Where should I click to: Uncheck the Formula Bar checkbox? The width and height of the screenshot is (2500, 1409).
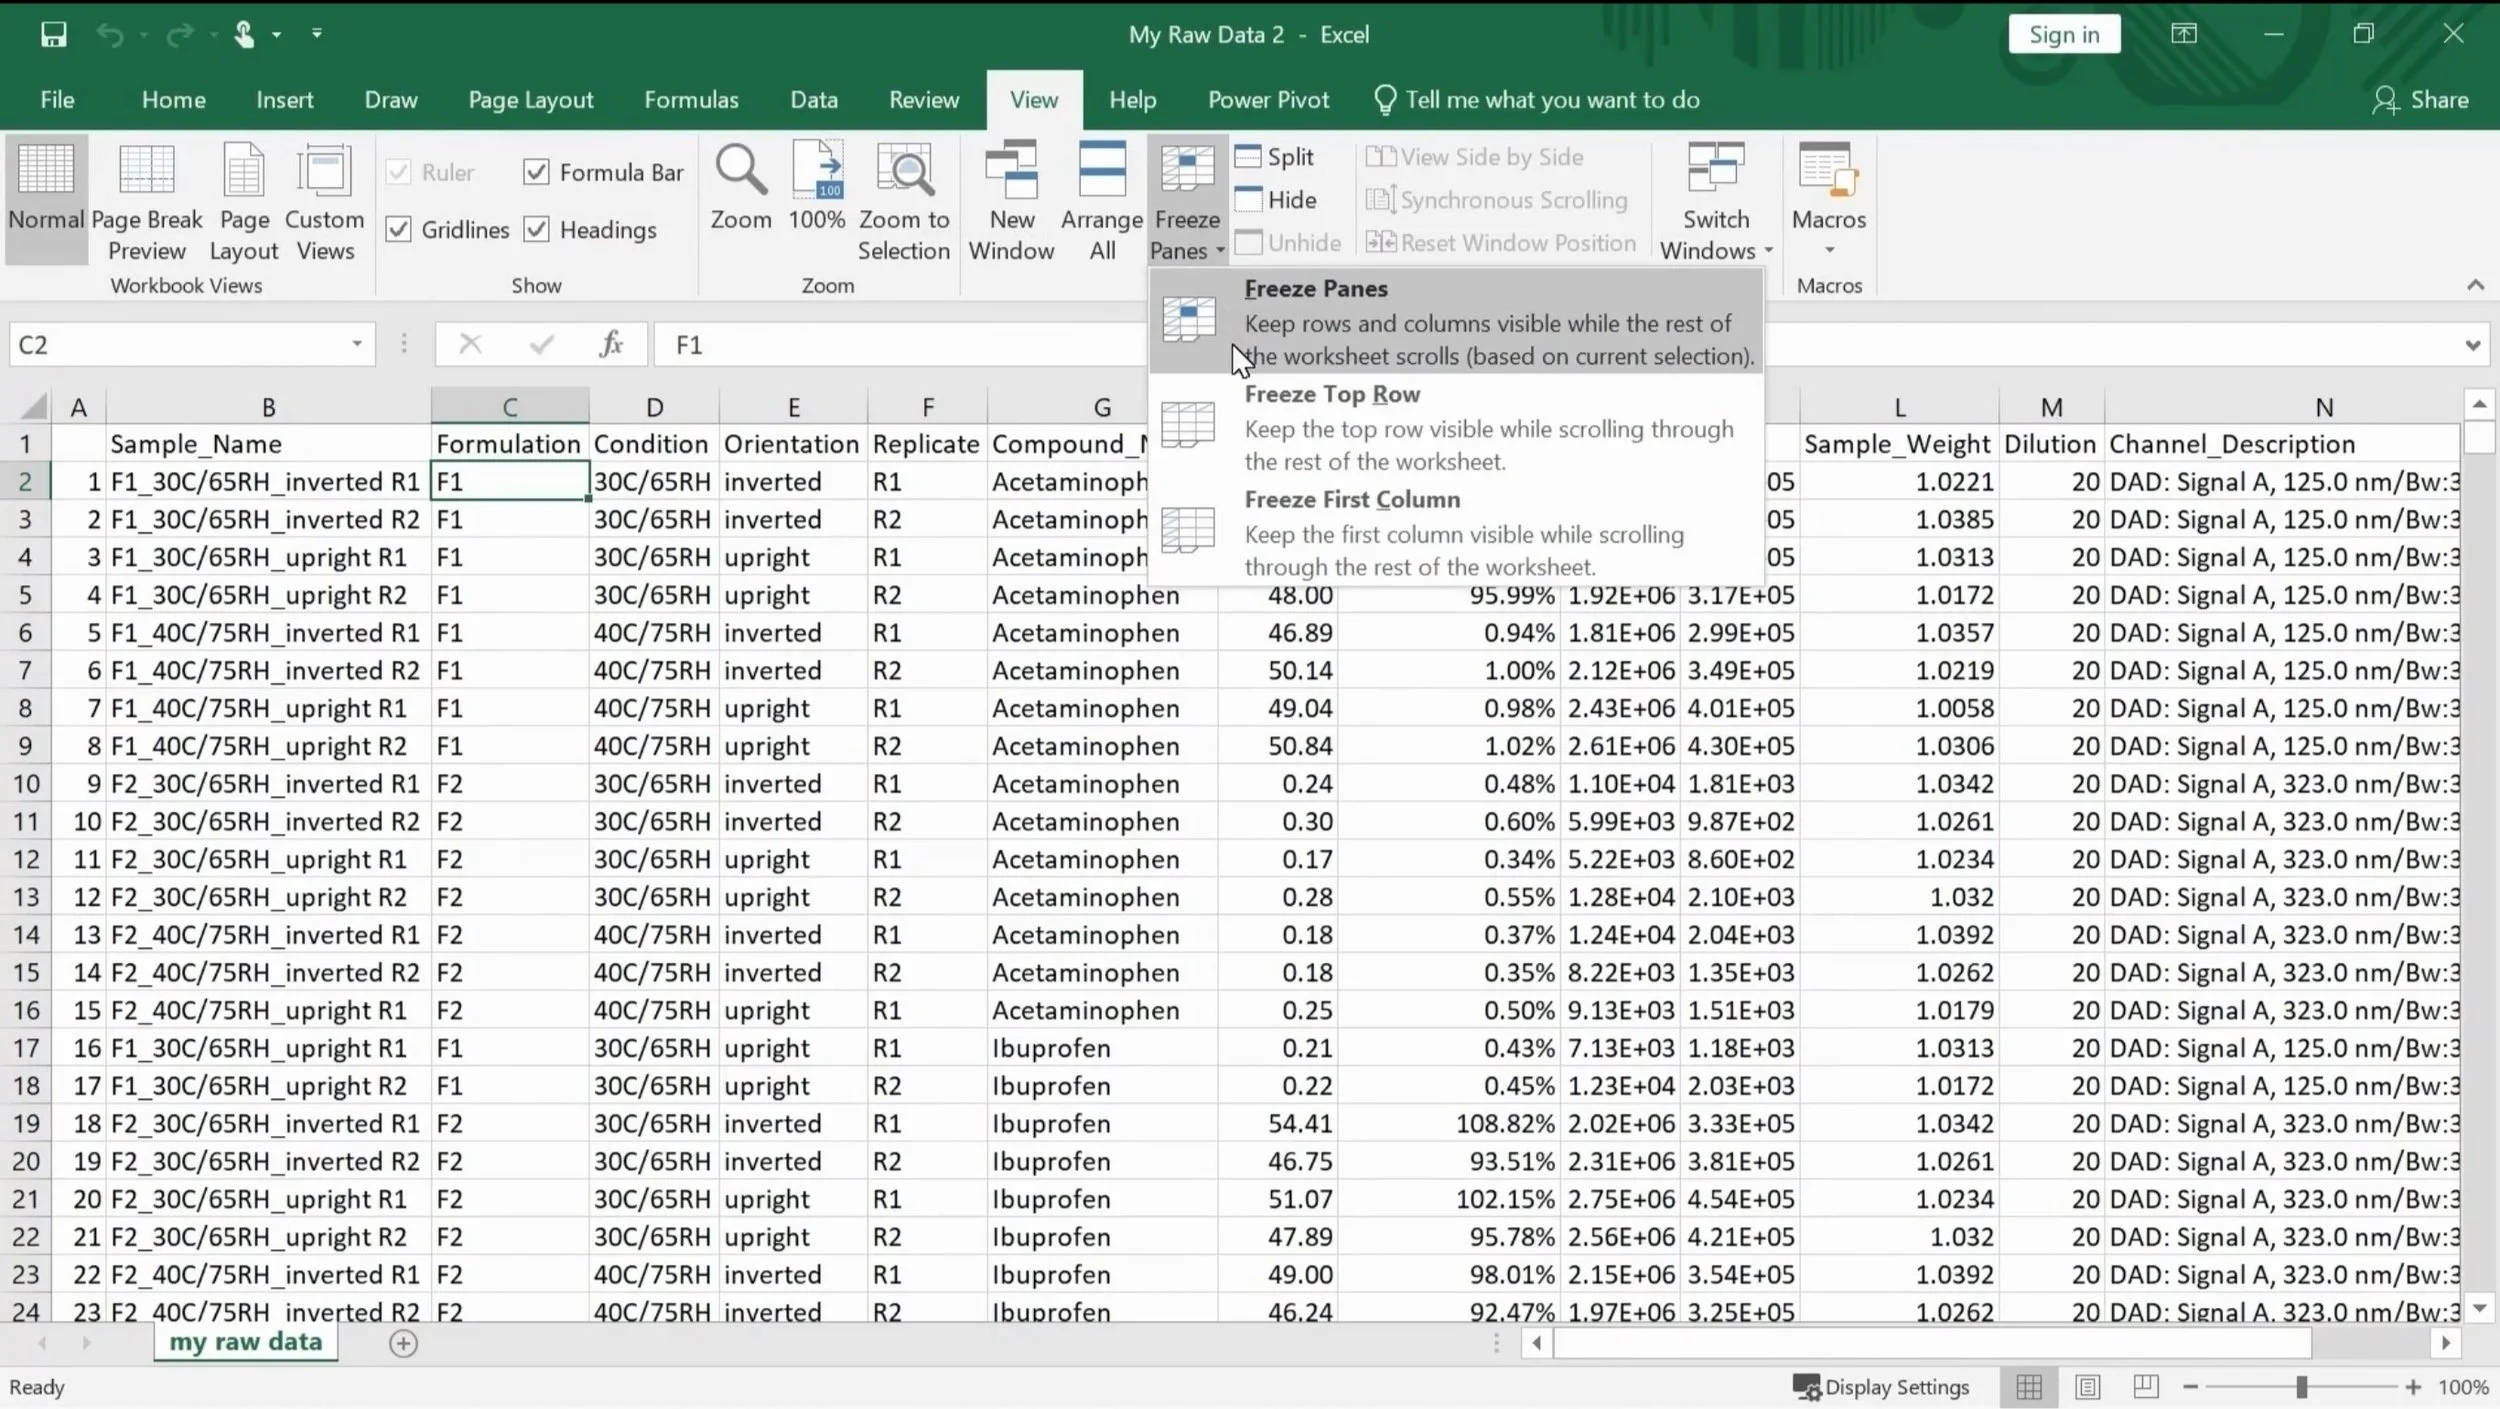pos(537,172)
